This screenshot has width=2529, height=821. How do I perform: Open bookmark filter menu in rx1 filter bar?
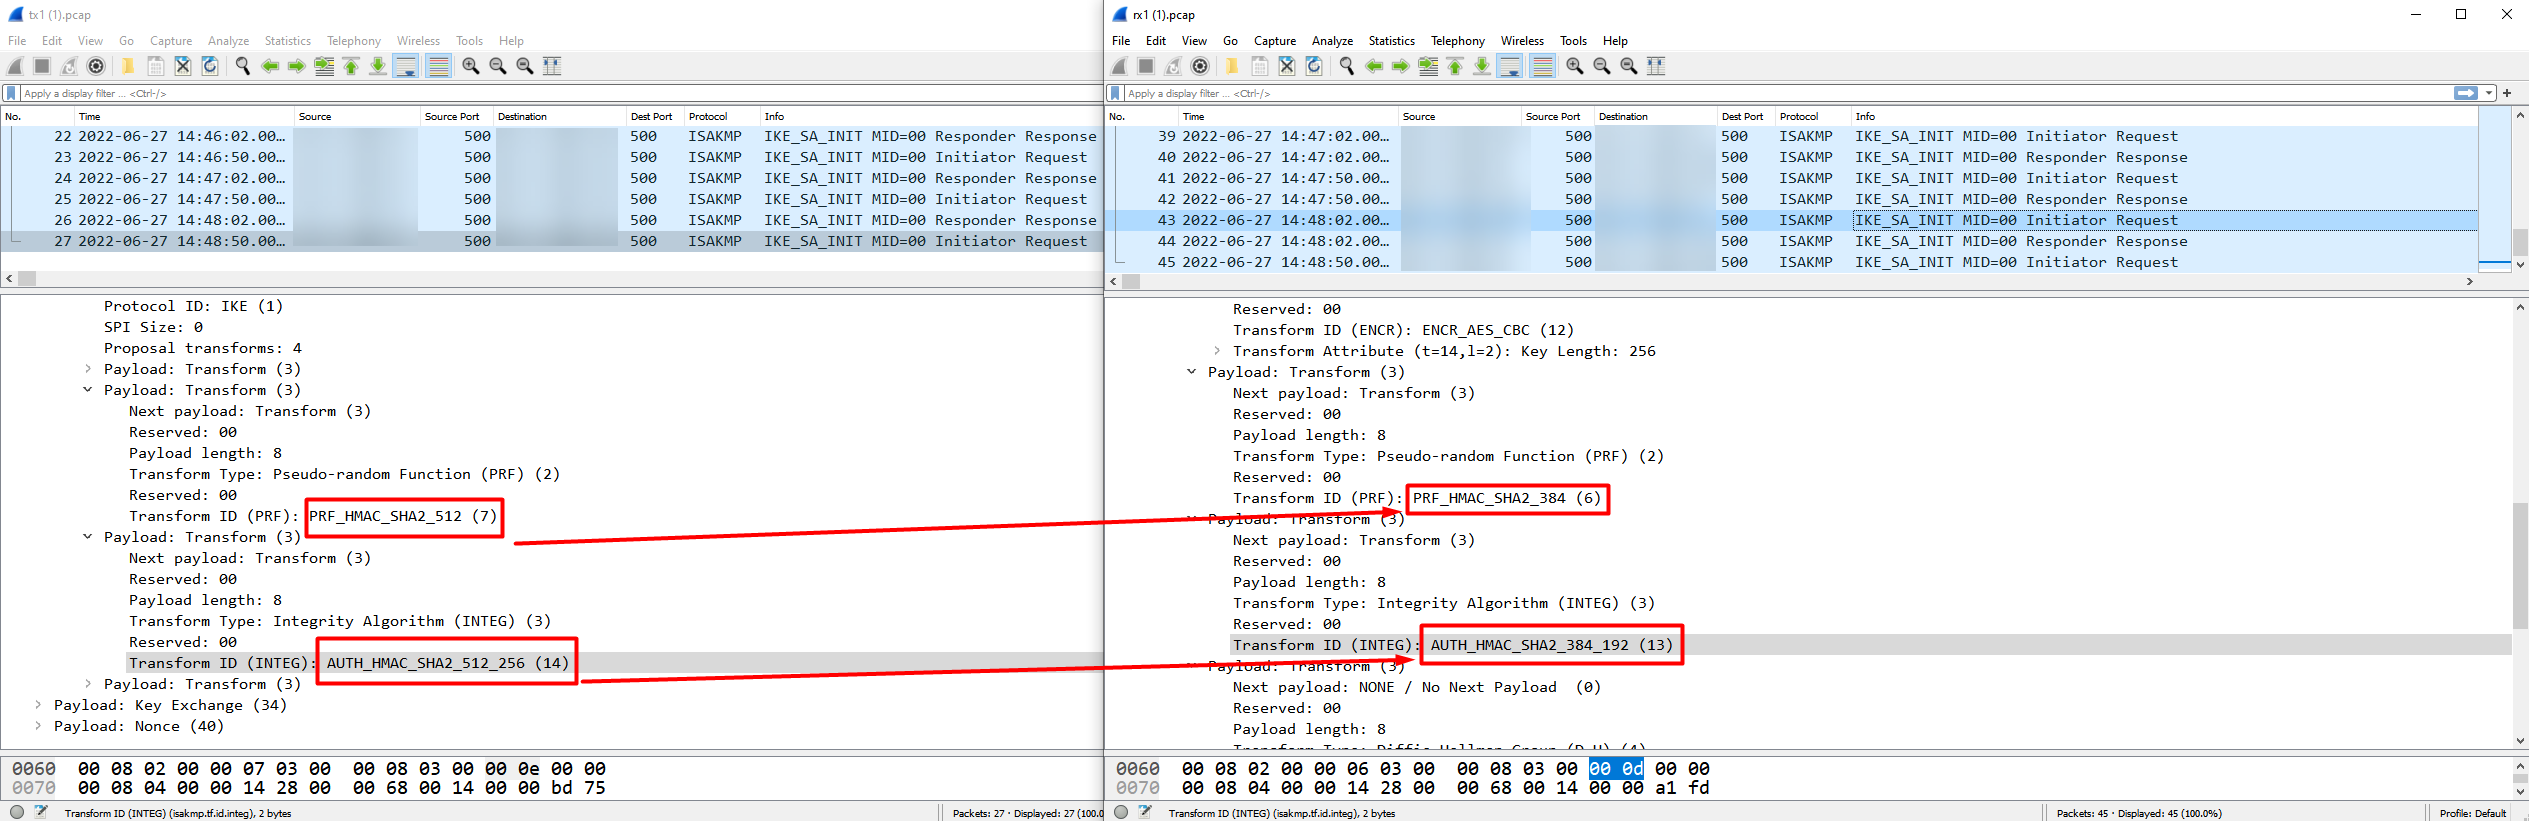click(1115, 93)
